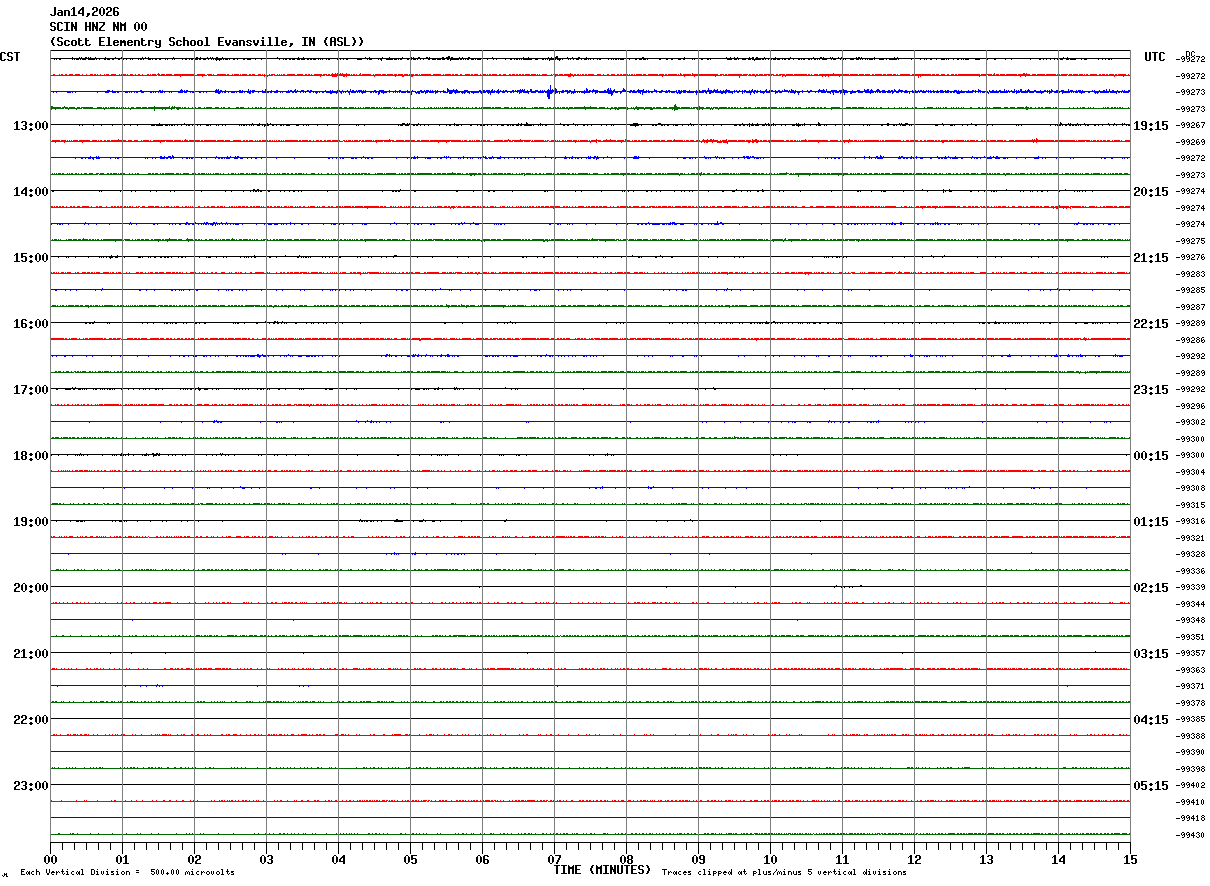Select the 02:15 UTC time label
The height and width of the screenshot is (886, 1210).
pyautogui.click(x=1150, y=588)
